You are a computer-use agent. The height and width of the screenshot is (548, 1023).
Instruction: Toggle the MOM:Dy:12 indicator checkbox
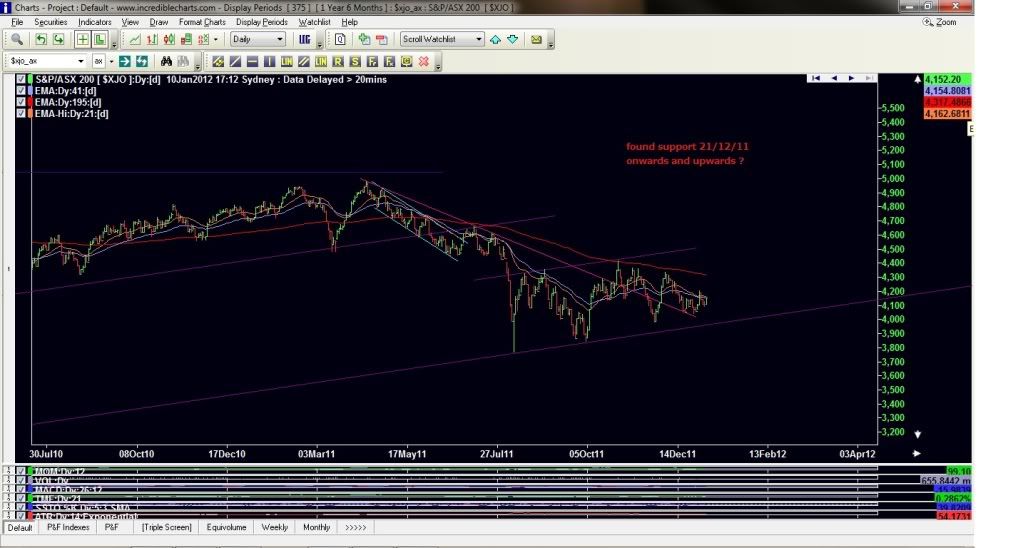click(21, 471)
